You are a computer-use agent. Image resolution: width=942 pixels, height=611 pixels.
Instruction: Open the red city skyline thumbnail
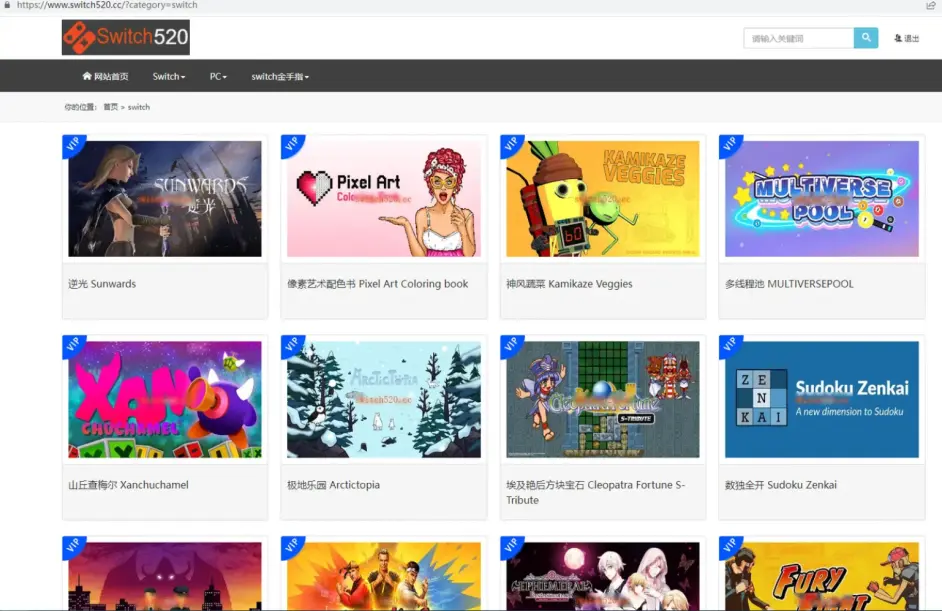click(165, 577)
